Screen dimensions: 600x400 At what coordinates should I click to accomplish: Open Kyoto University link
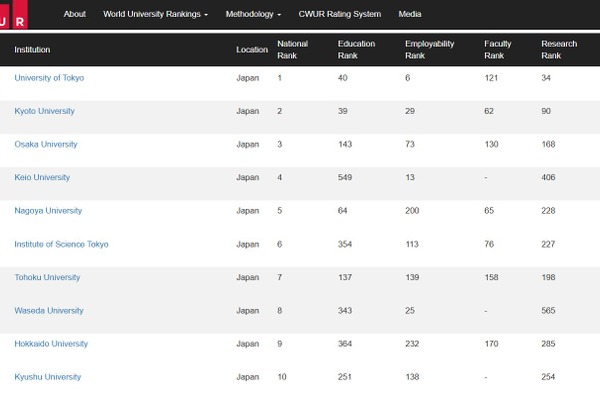pos(44,111)
